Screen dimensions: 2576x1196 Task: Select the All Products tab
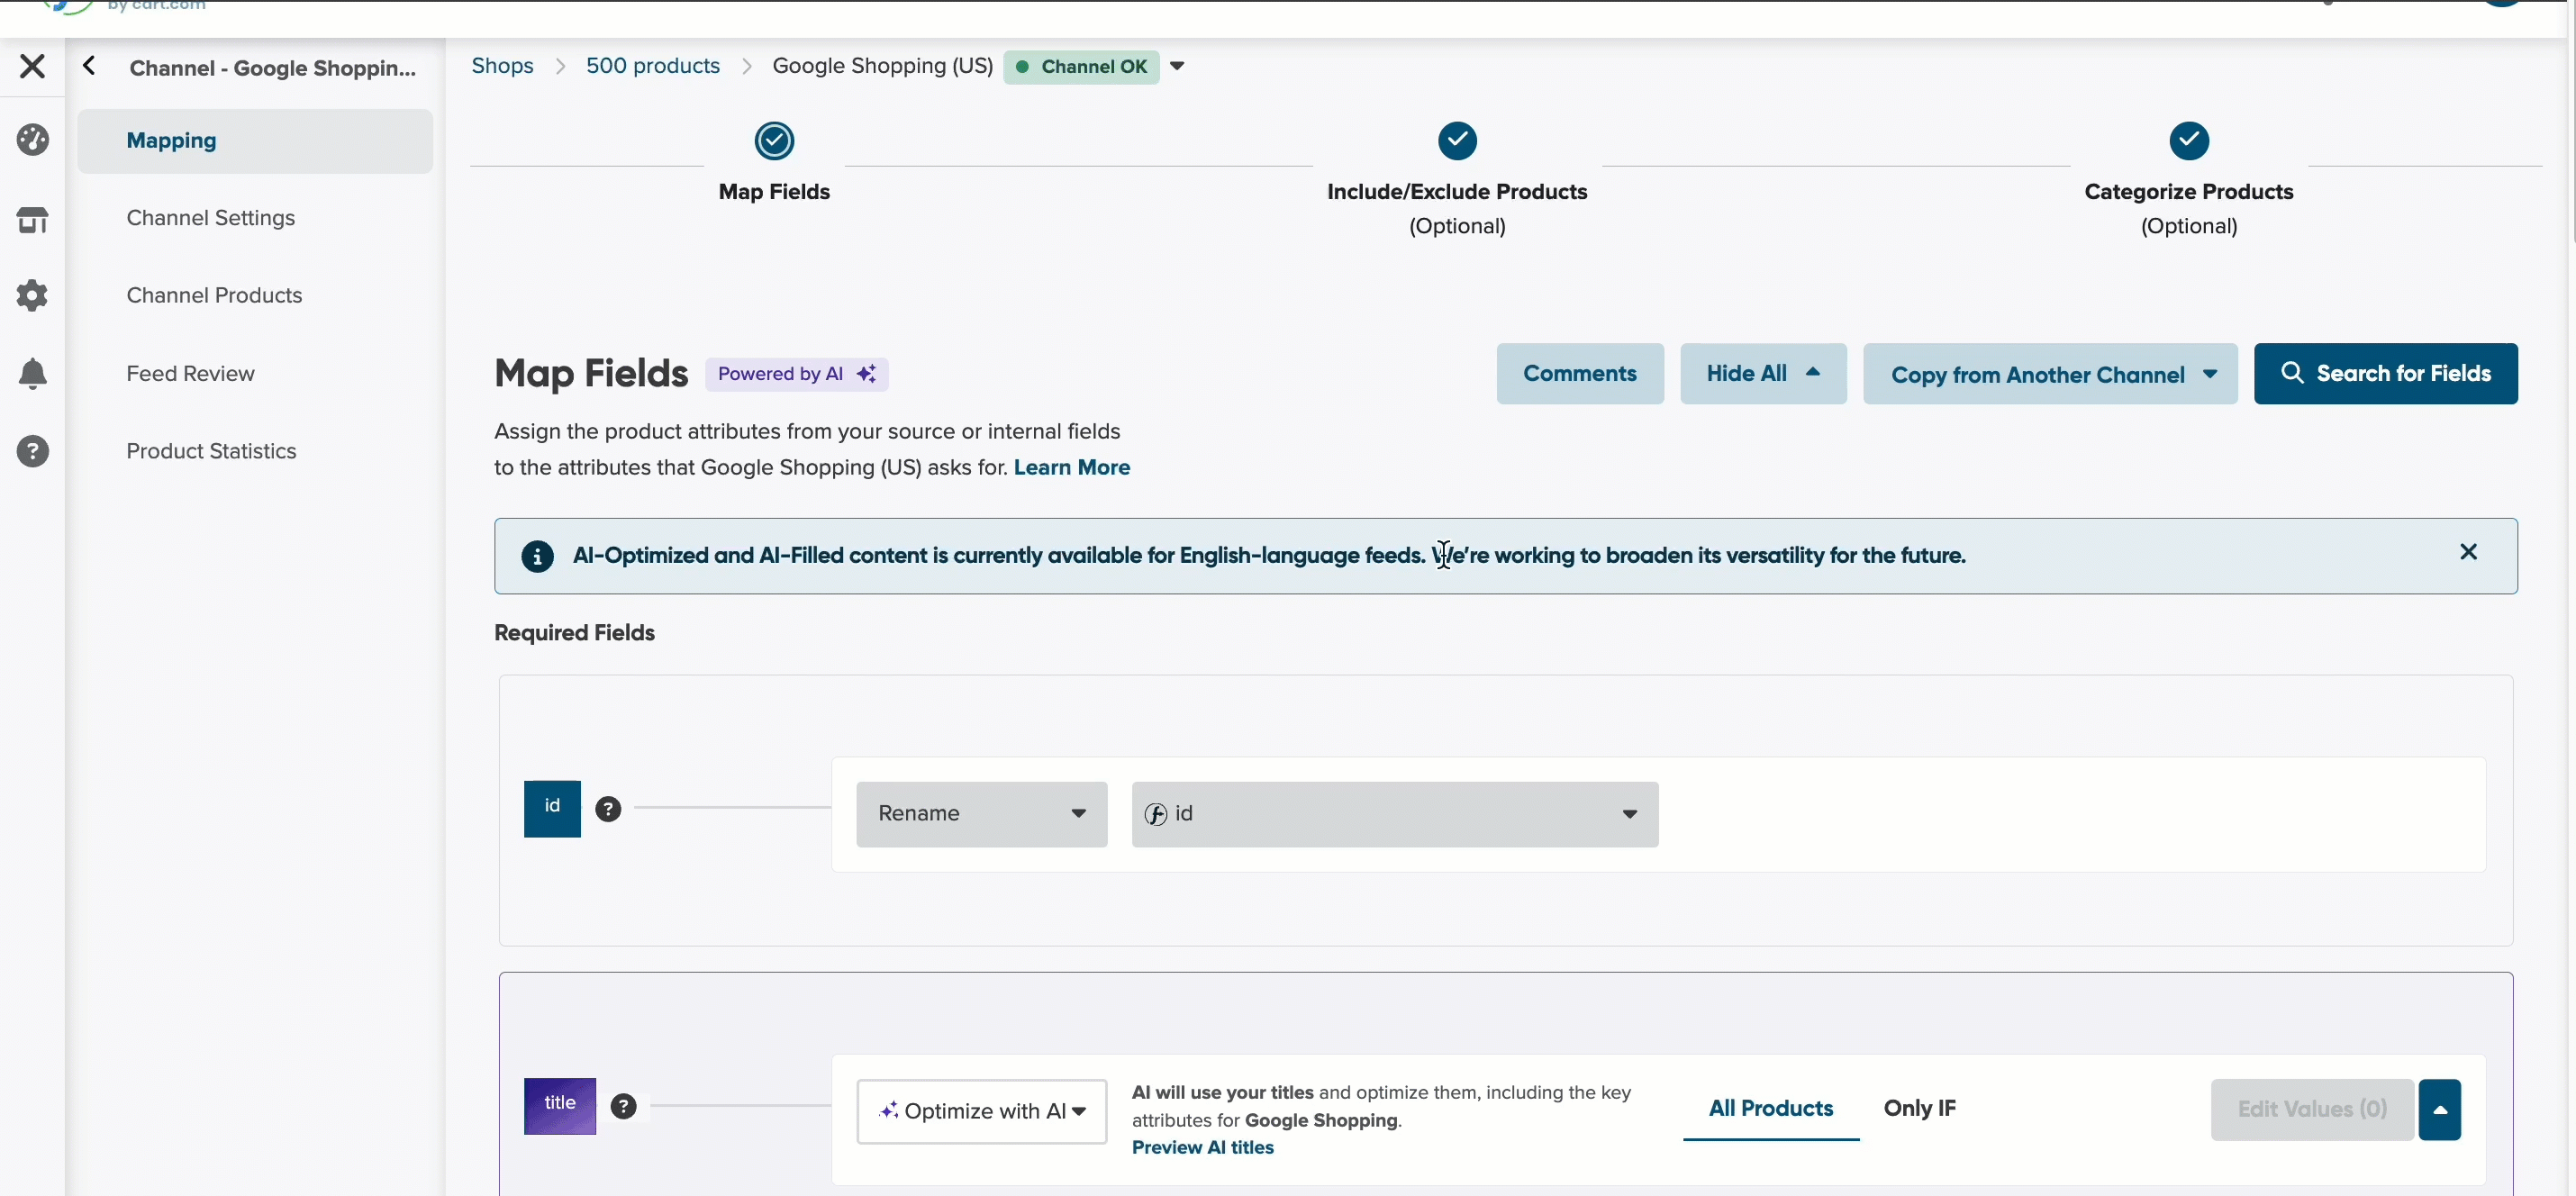coord(1771,1109)
